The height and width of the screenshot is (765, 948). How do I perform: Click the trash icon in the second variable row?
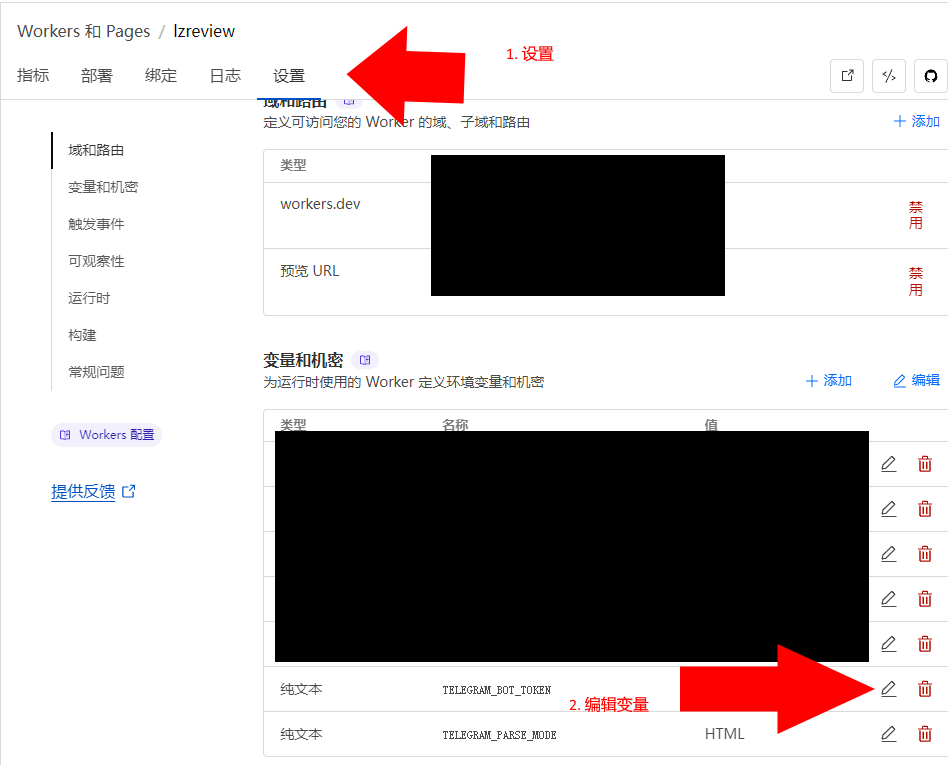pos(924,509)
